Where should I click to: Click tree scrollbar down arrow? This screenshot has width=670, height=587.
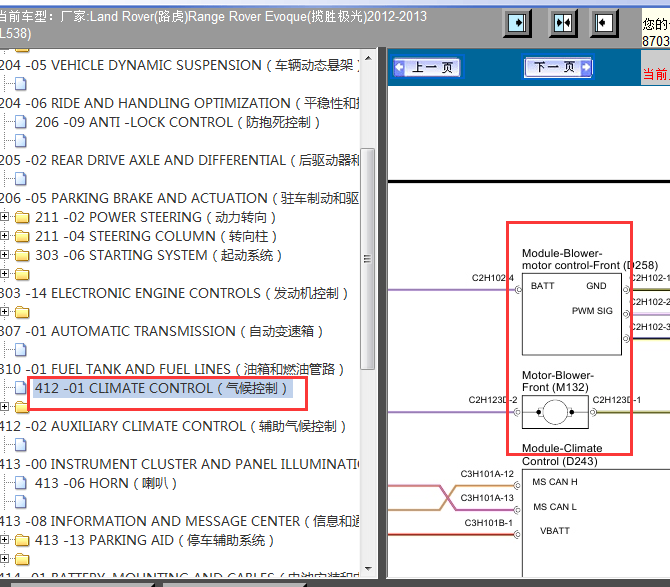(368, 569)
